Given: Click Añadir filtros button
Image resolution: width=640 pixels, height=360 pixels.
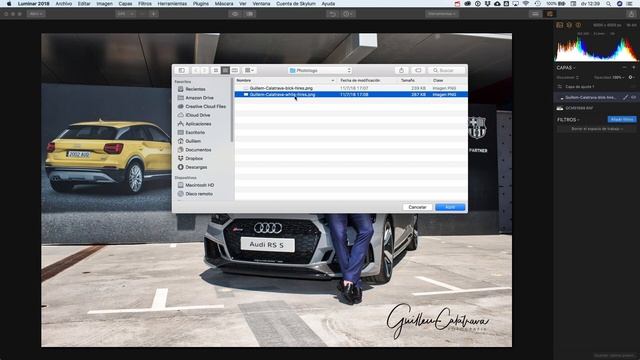Looking at the screenshot, I should (x=622, y=120).
